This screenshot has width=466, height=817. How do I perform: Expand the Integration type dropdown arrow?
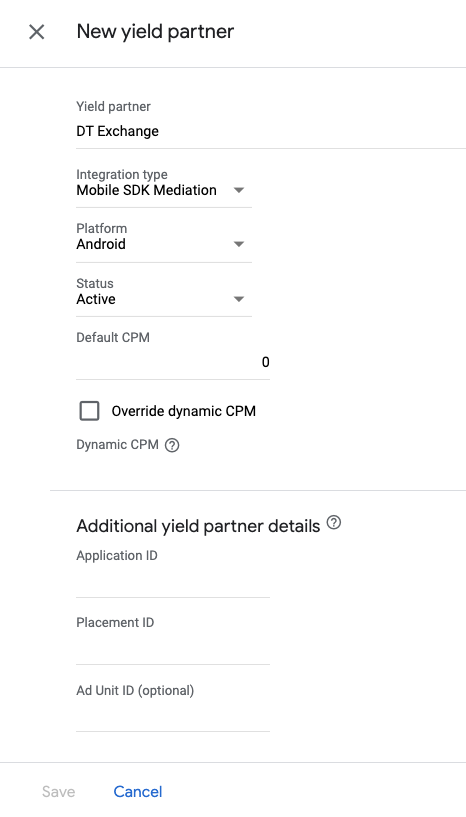click(239, 191)
